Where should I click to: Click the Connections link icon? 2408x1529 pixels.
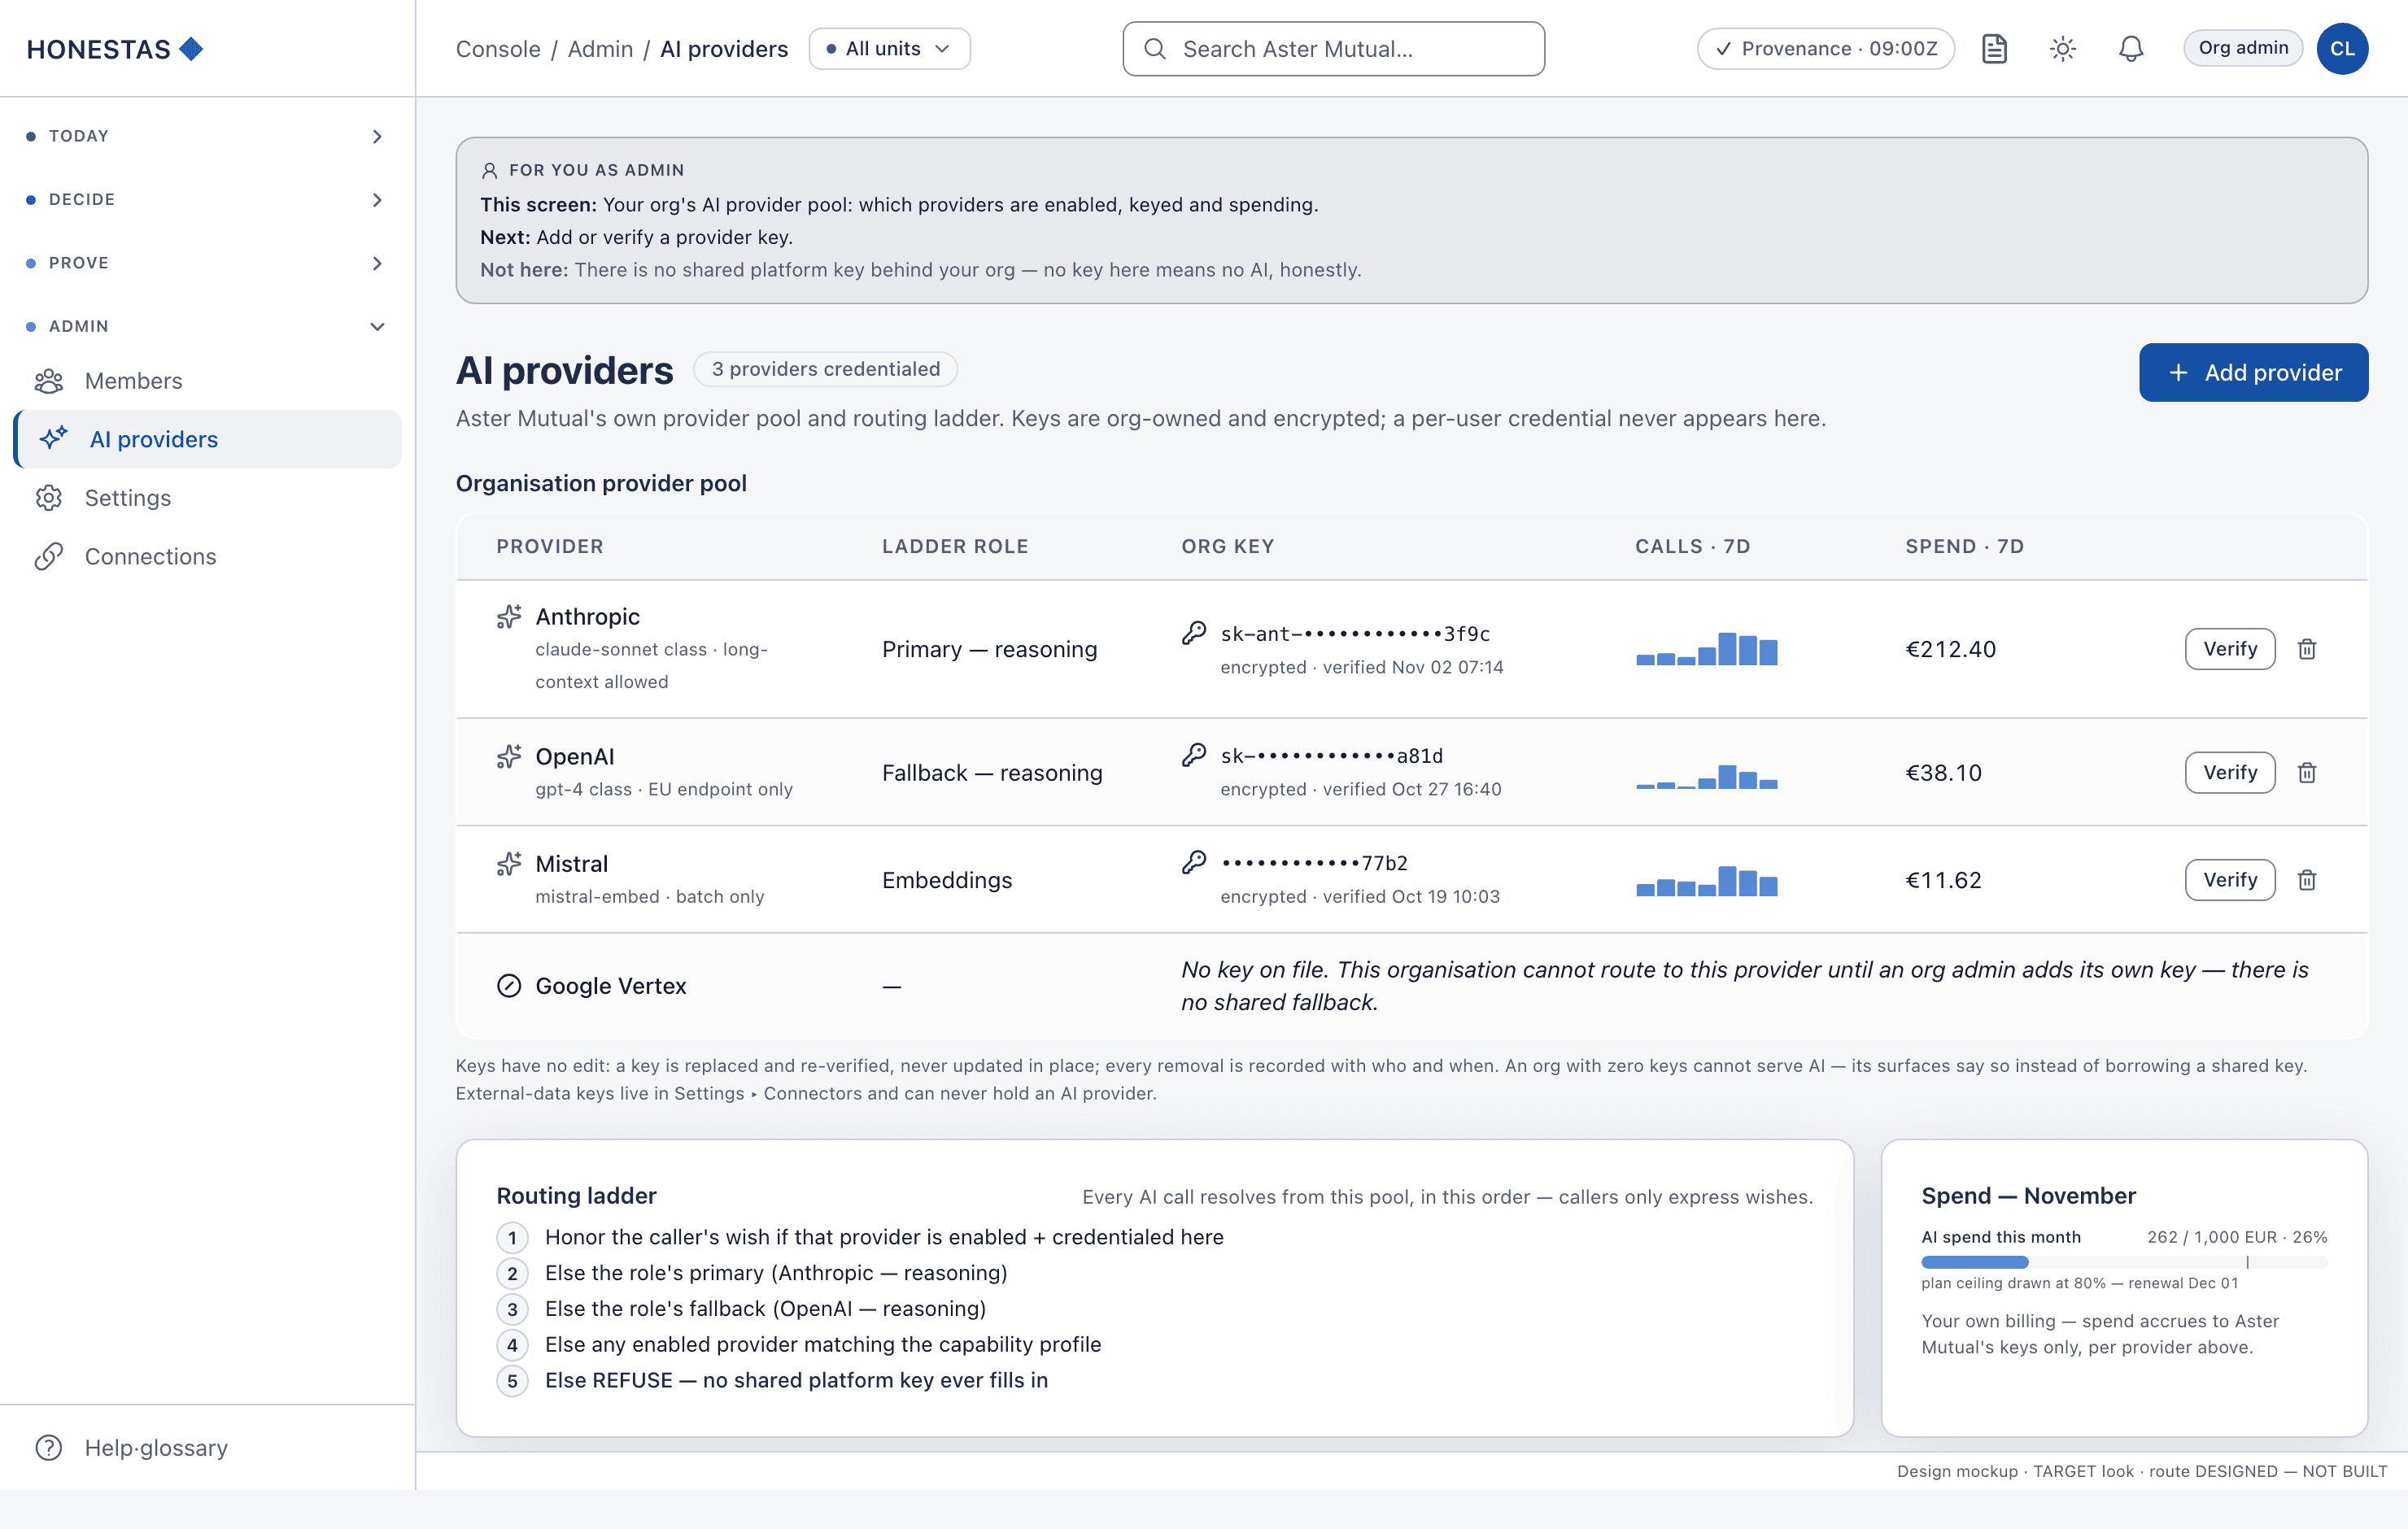[x=49, y=556]
